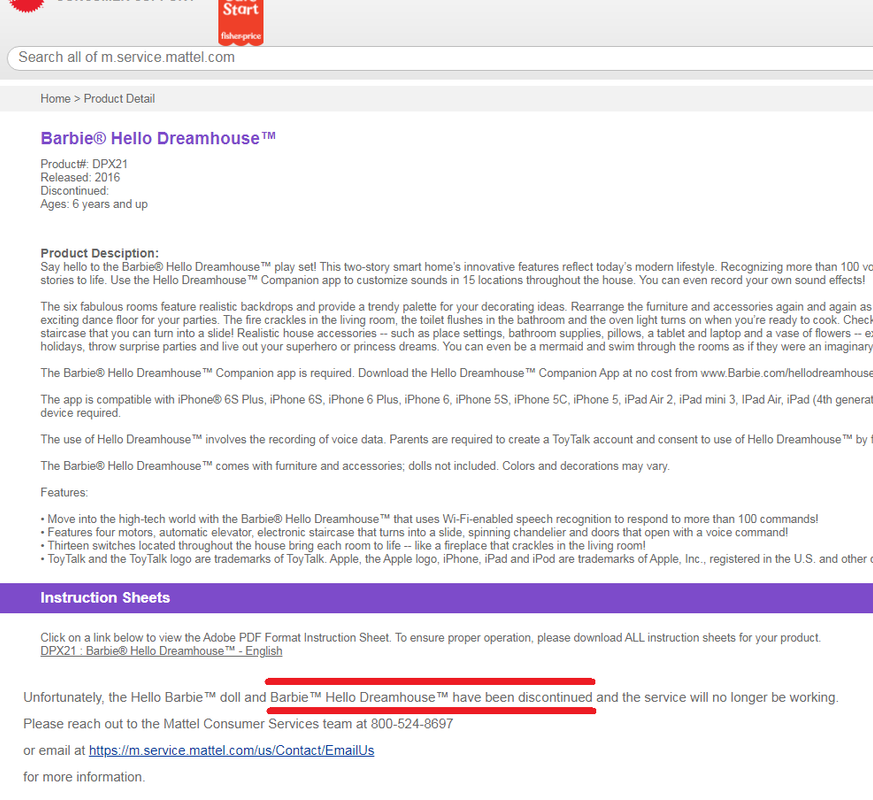Screen dimensions: 873x800
Task: Click the 'recording of voice data' paragraph
Action: [457, 439]
